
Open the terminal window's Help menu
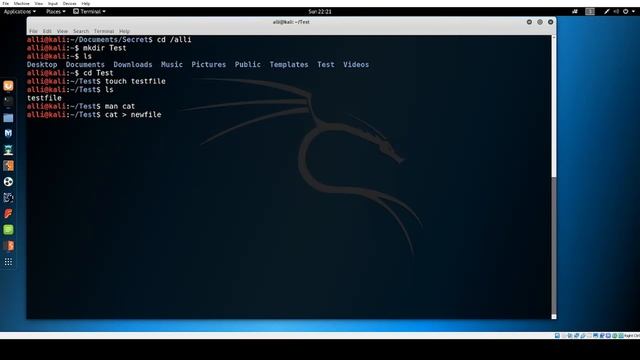tap(124, 31)
